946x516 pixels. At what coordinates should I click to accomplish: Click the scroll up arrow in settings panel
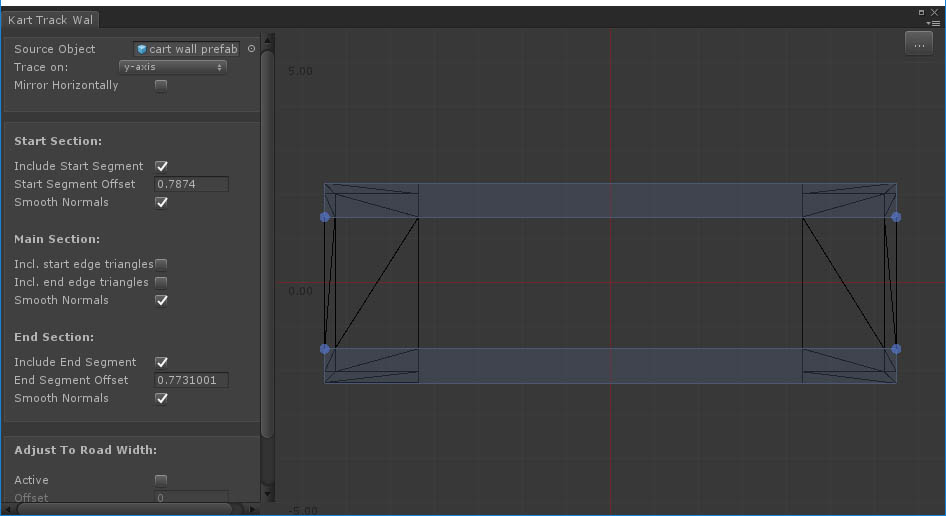[268, 40]
